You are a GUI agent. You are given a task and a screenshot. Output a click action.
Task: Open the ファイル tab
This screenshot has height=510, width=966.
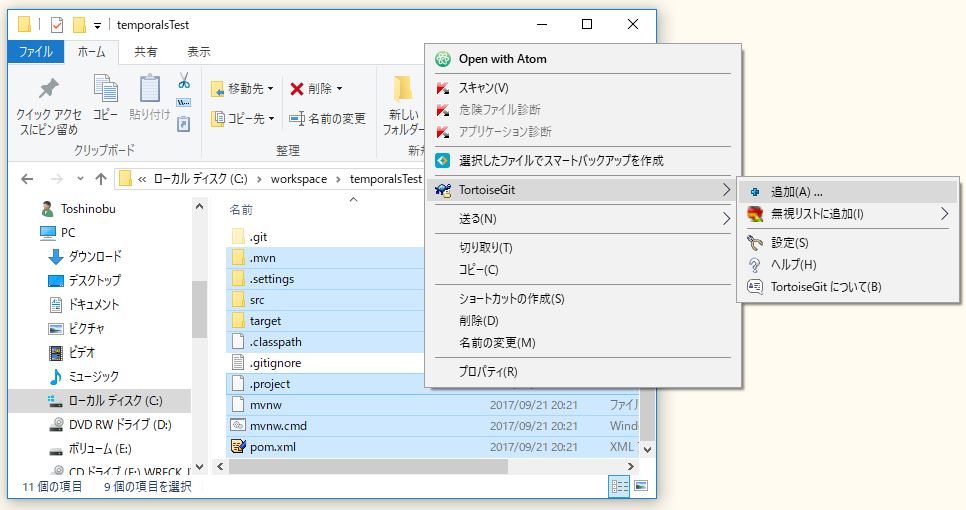[x=35, y=52]
